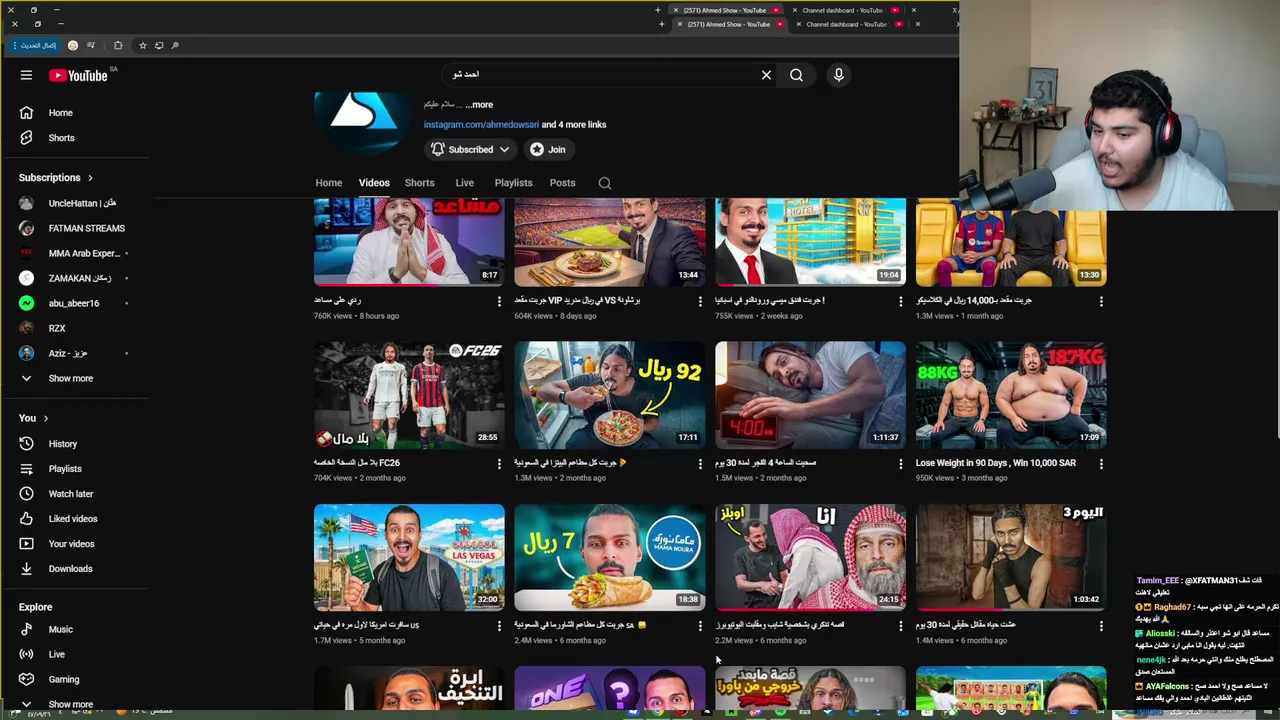
Task: Play the 88KG vs 187KG thumbnail
Action: click(x=1011, y=395)
